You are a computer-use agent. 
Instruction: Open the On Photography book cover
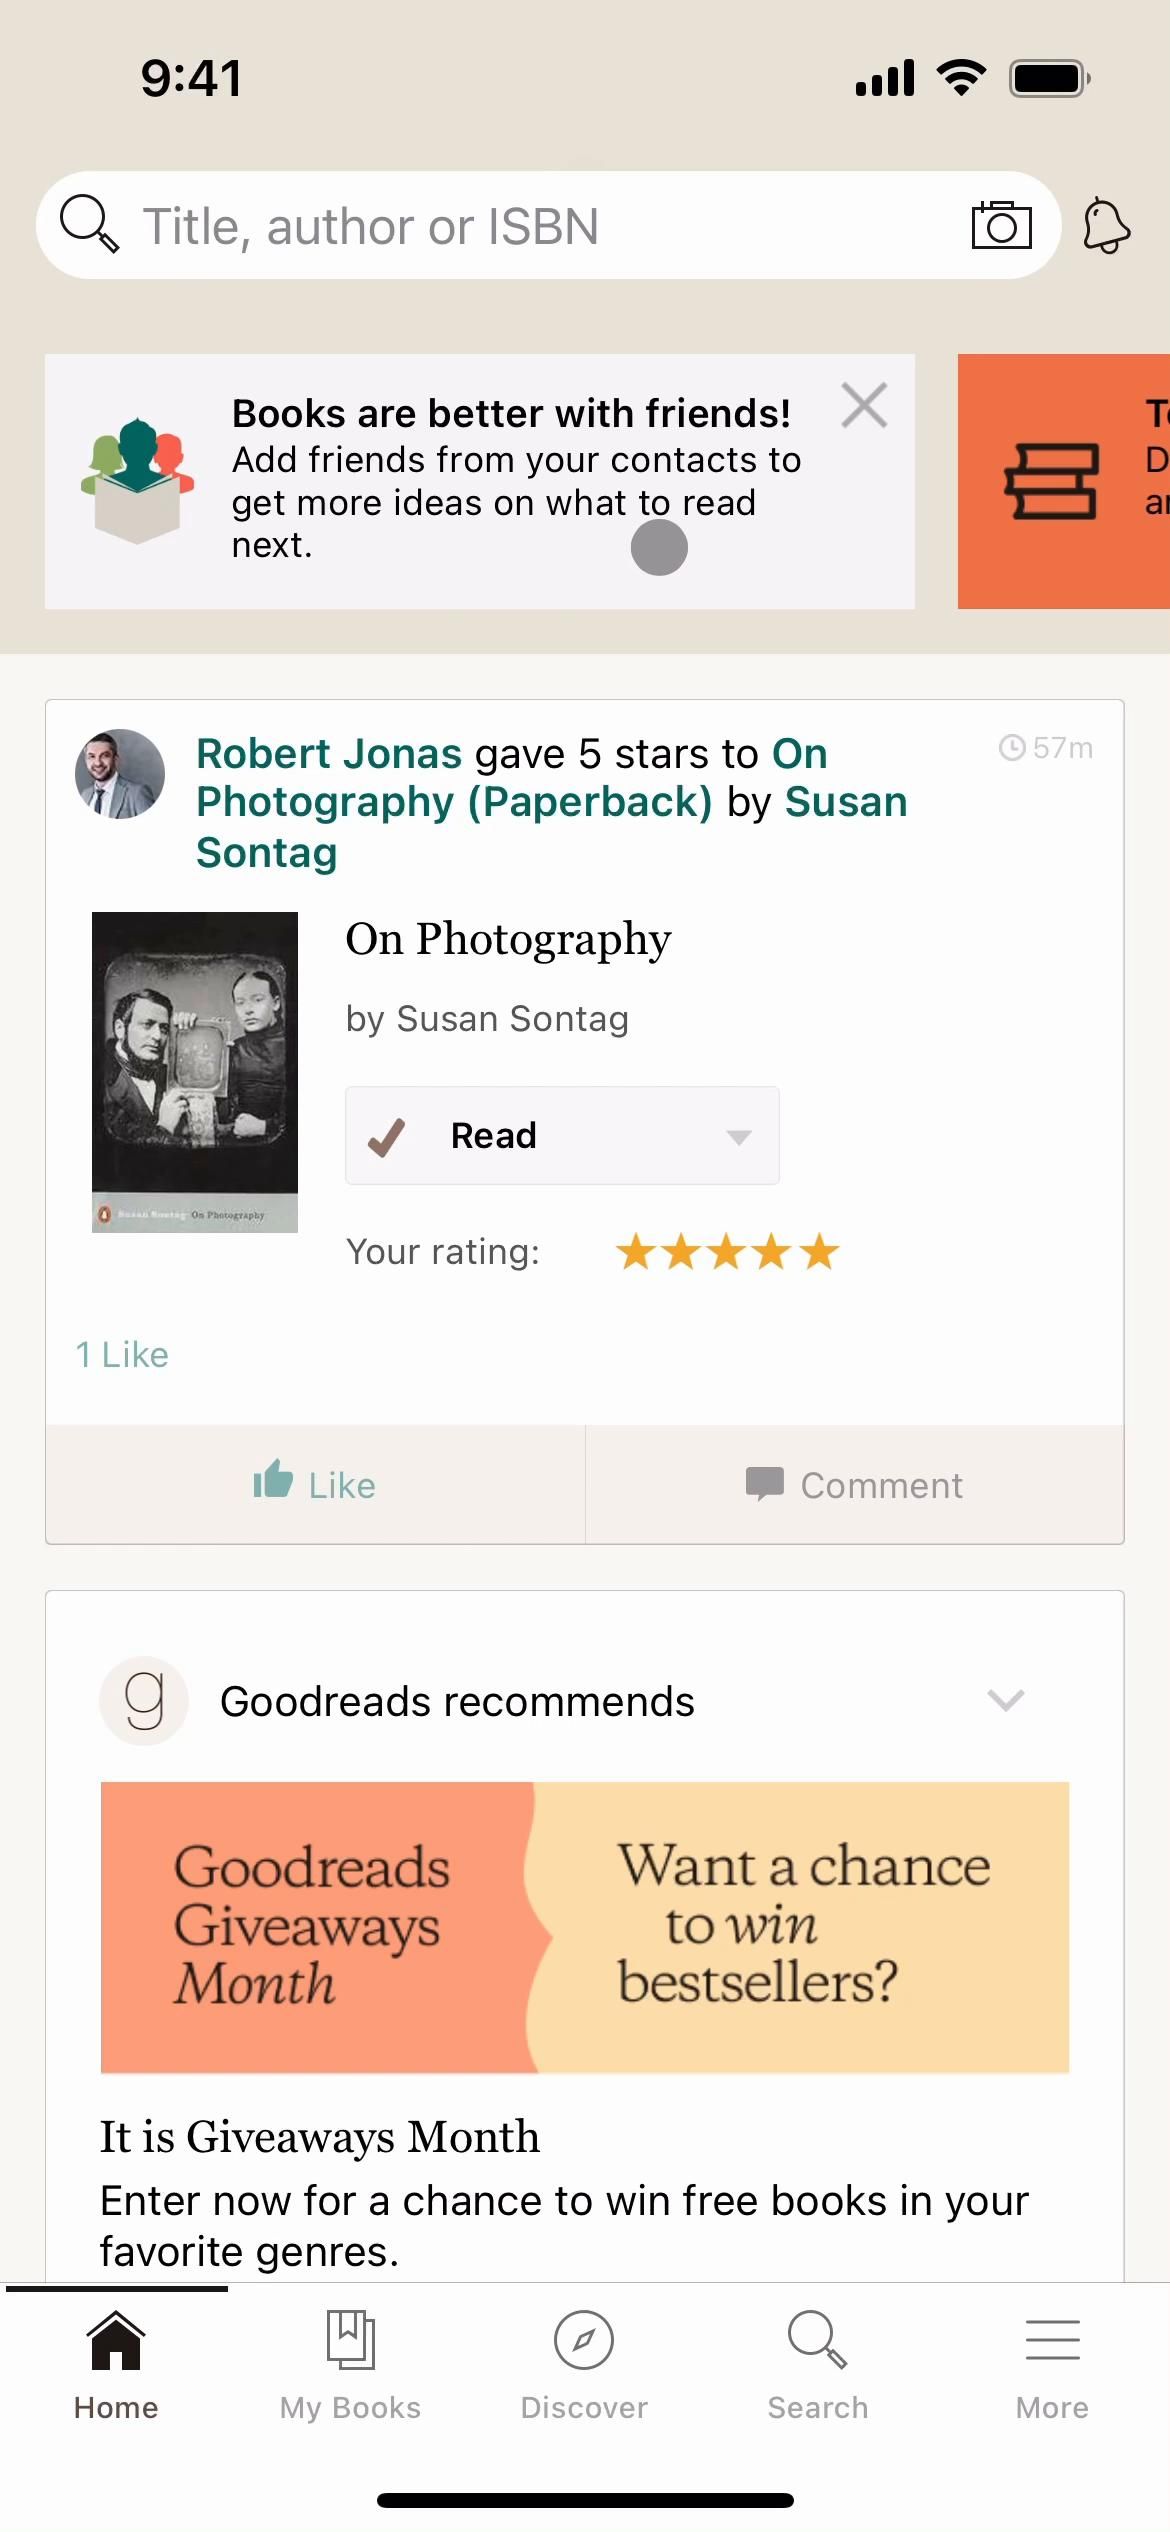195,1071
